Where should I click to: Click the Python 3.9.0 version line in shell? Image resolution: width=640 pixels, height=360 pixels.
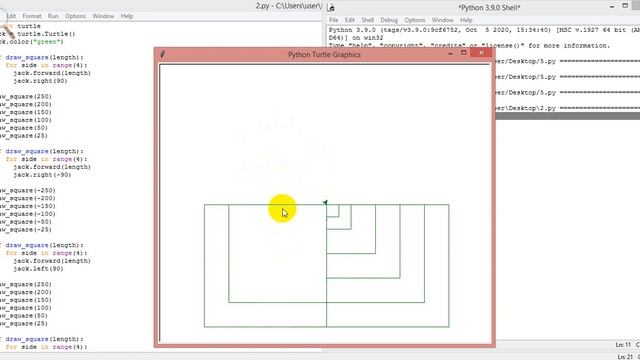pyautogui.click(x=484, y=30)
